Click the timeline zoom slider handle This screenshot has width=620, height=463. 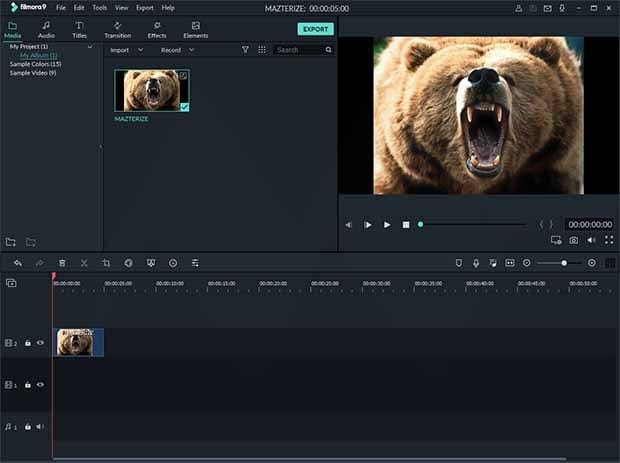pyautogui.click(x=564, y=263)
